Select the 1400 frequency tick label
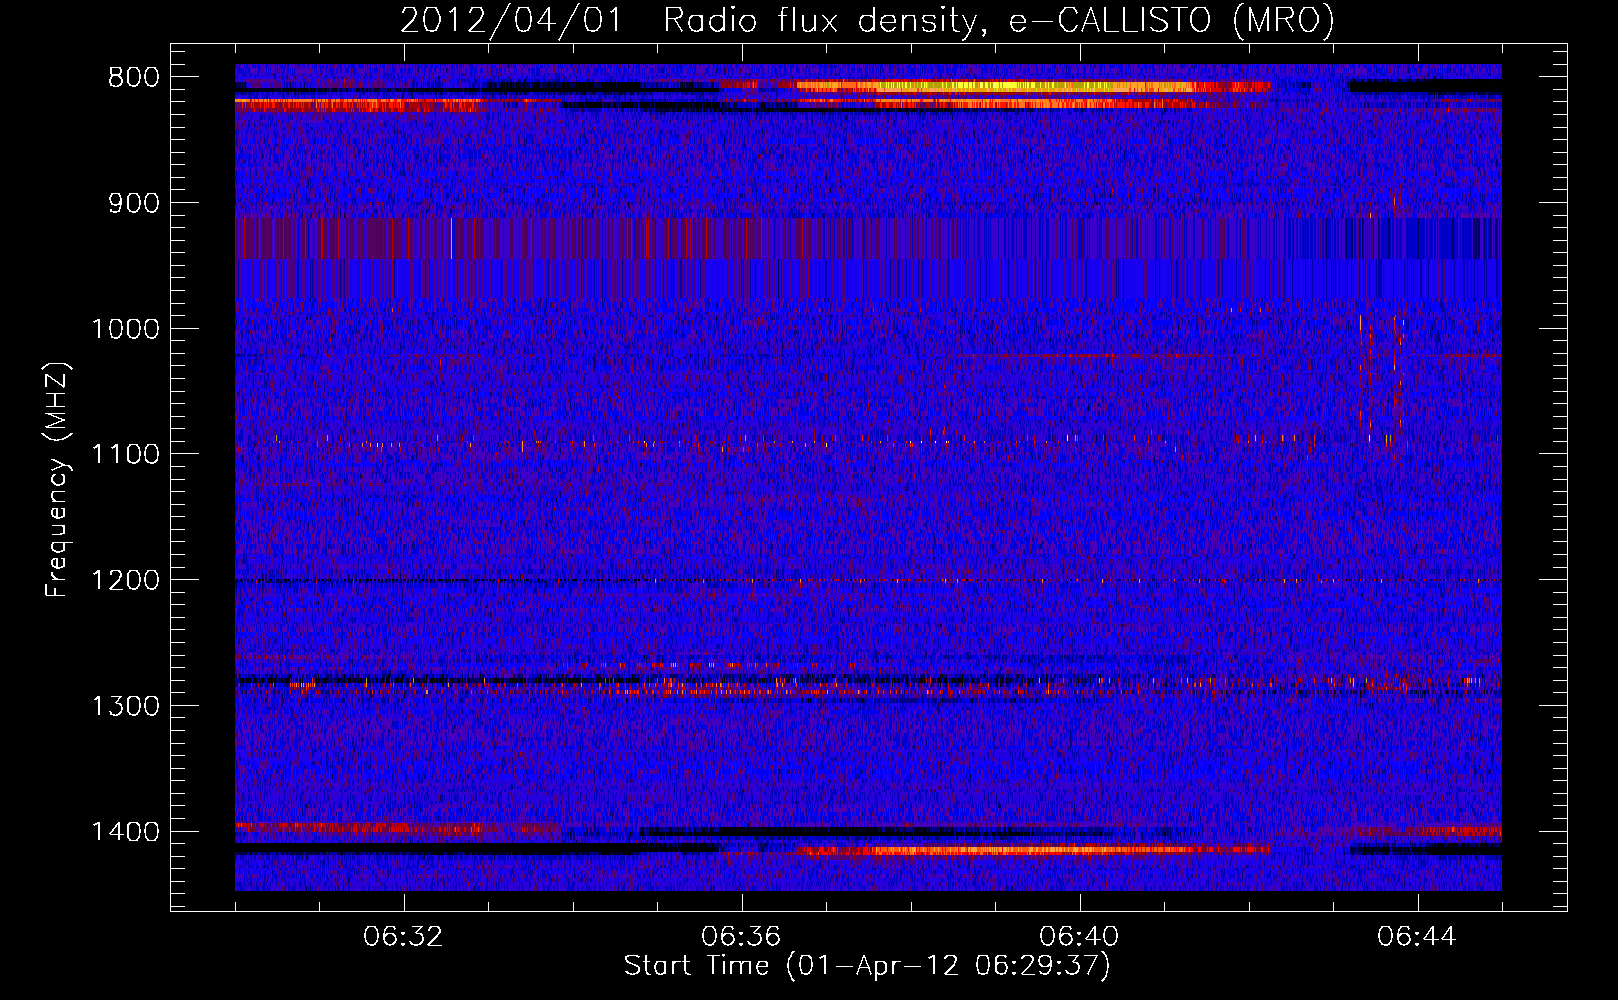This screenshot has width=1618, height=1000. coord(125,832)
